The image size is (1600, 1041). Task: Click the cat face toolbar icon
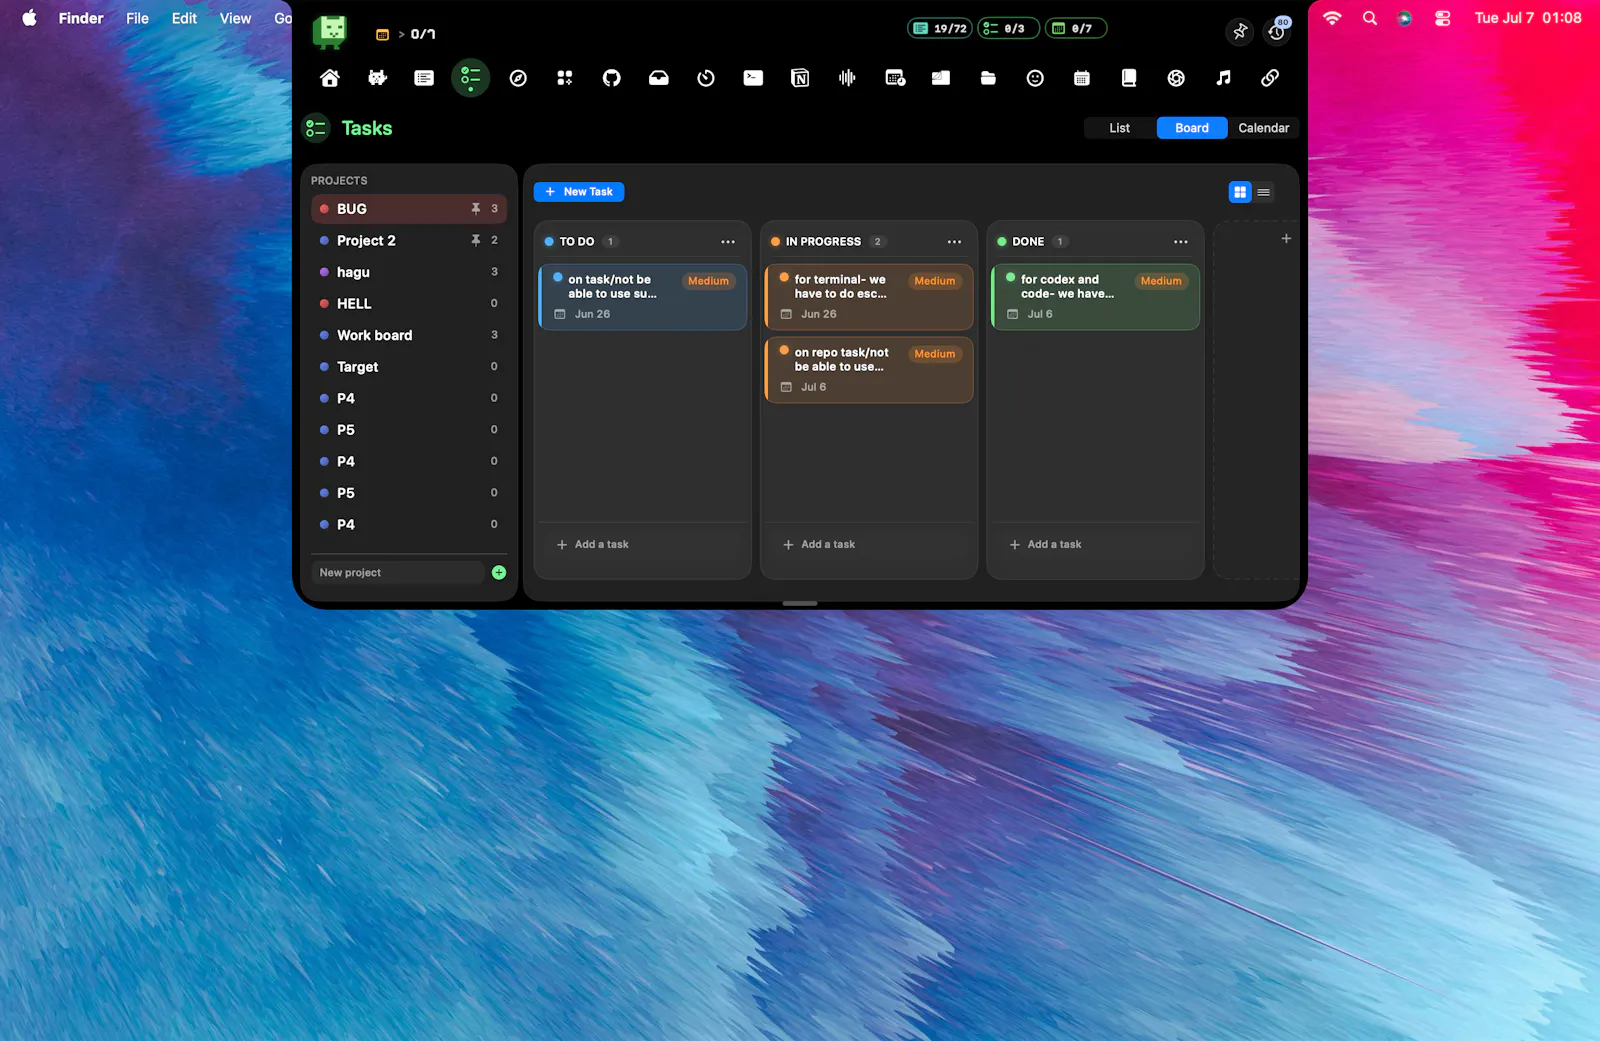(x=377, y=78)
